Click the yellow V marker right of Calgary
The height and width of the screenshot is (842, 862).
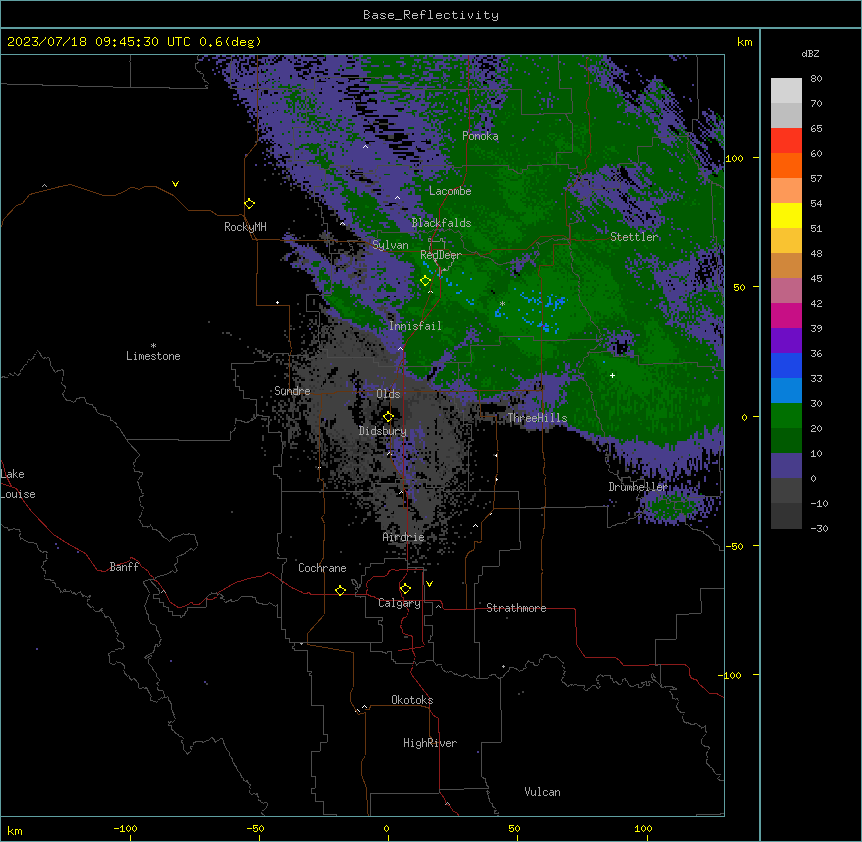click(429, 584)
